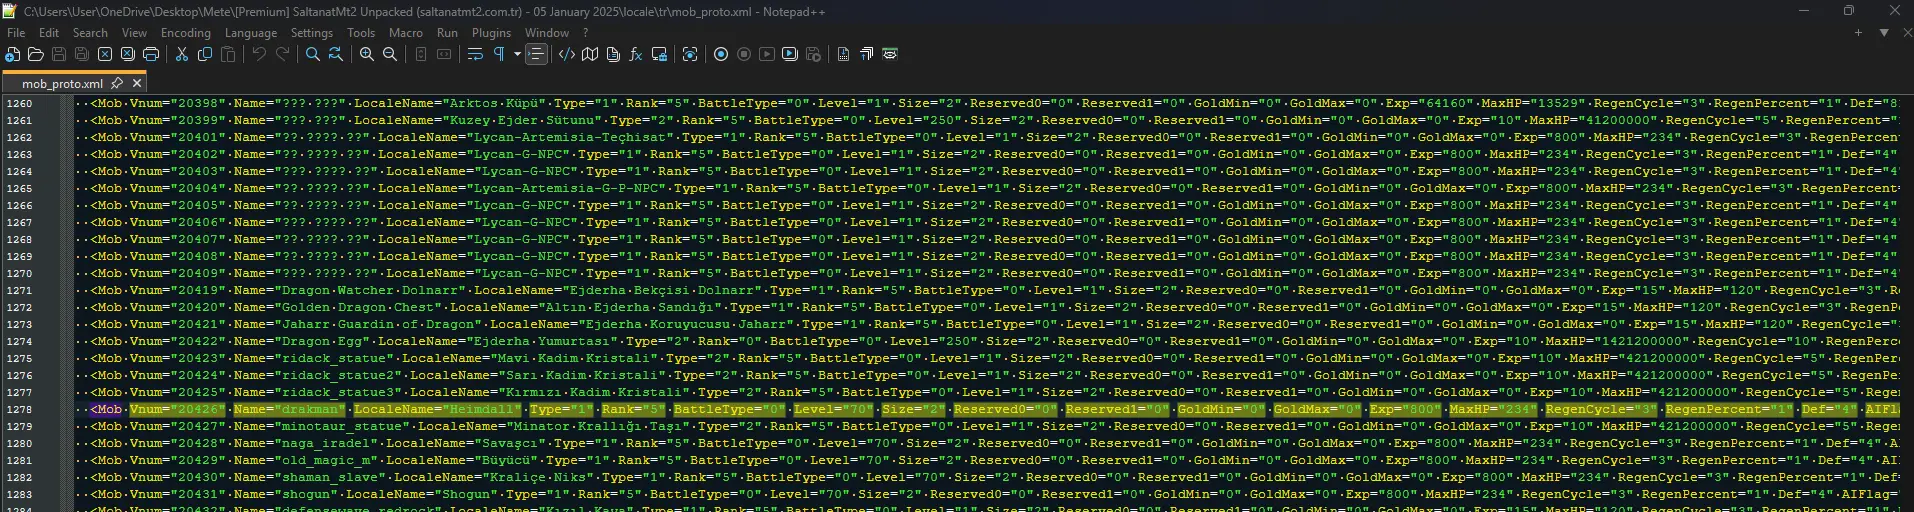1914x512 pixels.
Task: Open the Window menu
Action: (x=547, y=33)
